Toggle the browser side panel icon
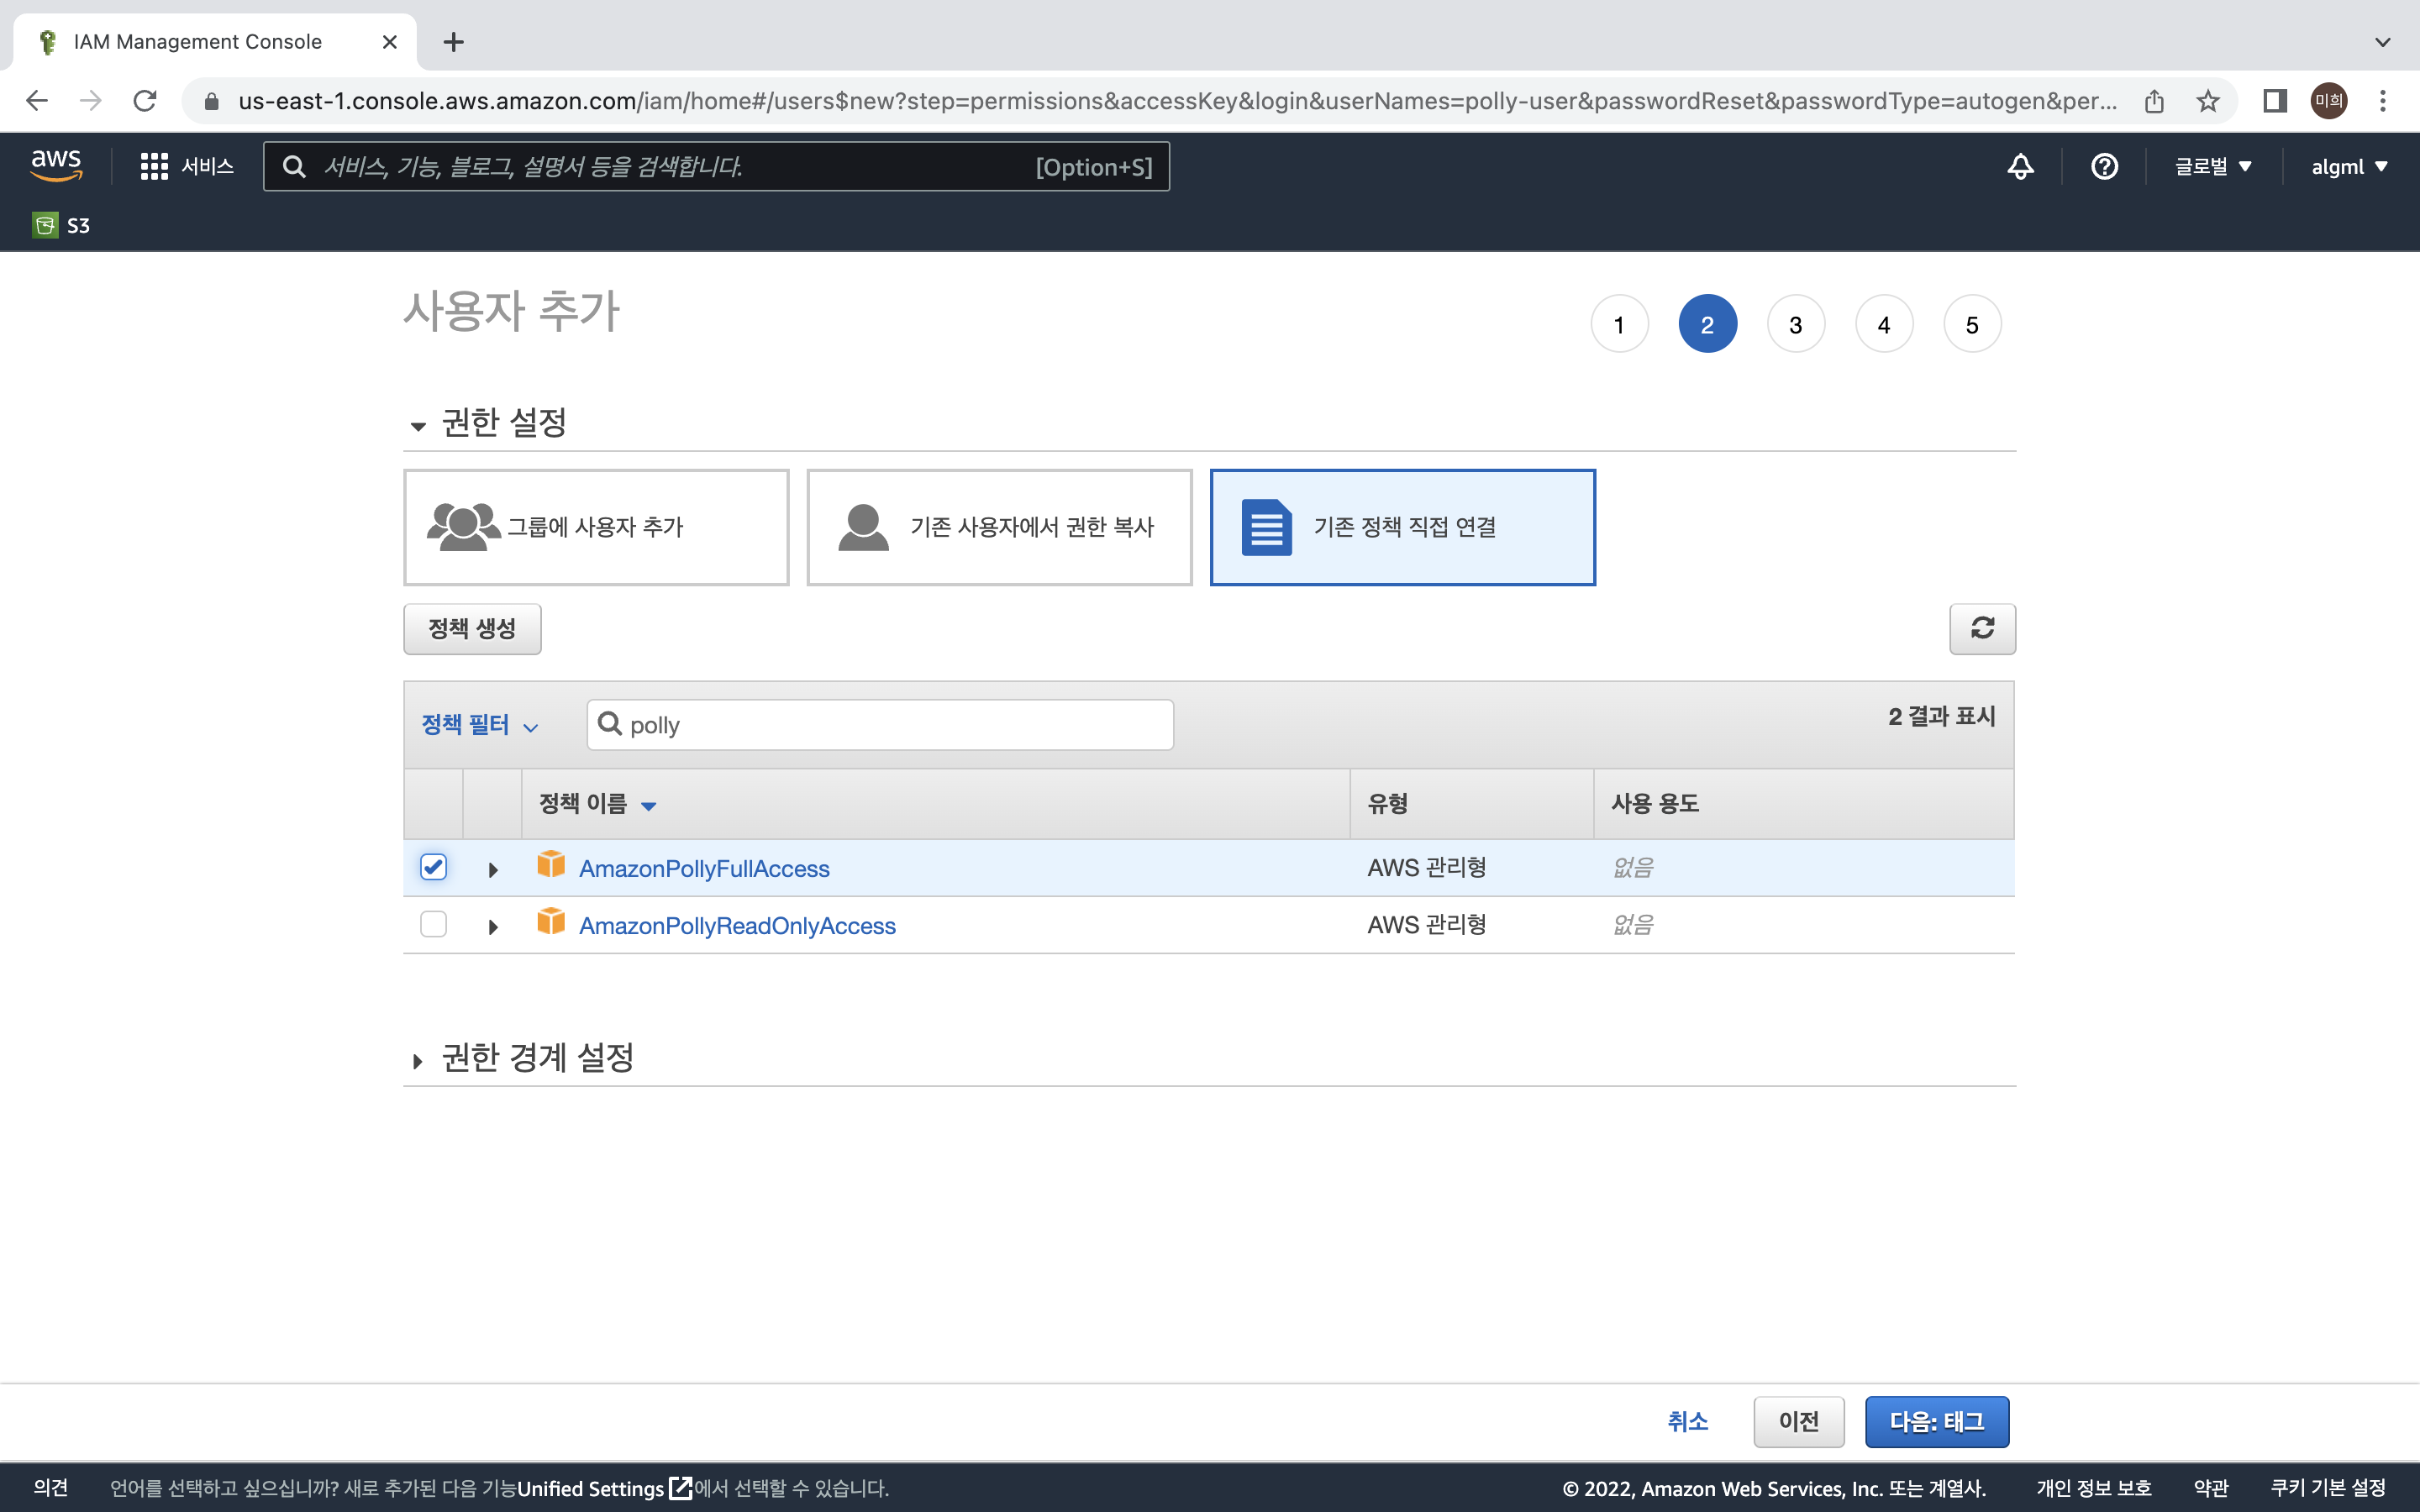 pyautogui.click(x=2275, y=101)
